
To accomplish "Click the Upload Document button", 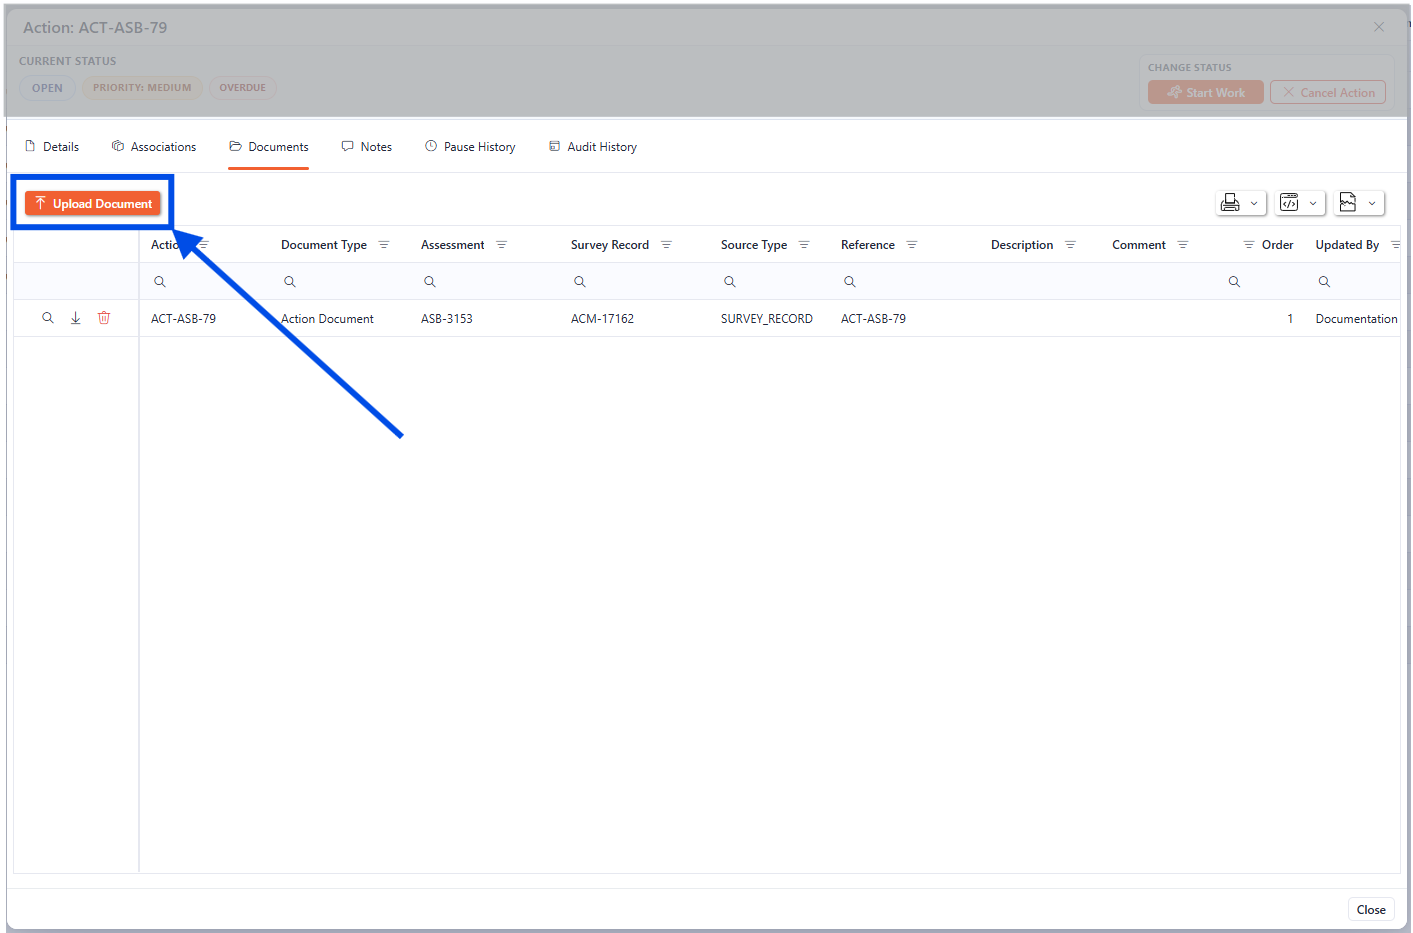I will [x=92, y=203].
